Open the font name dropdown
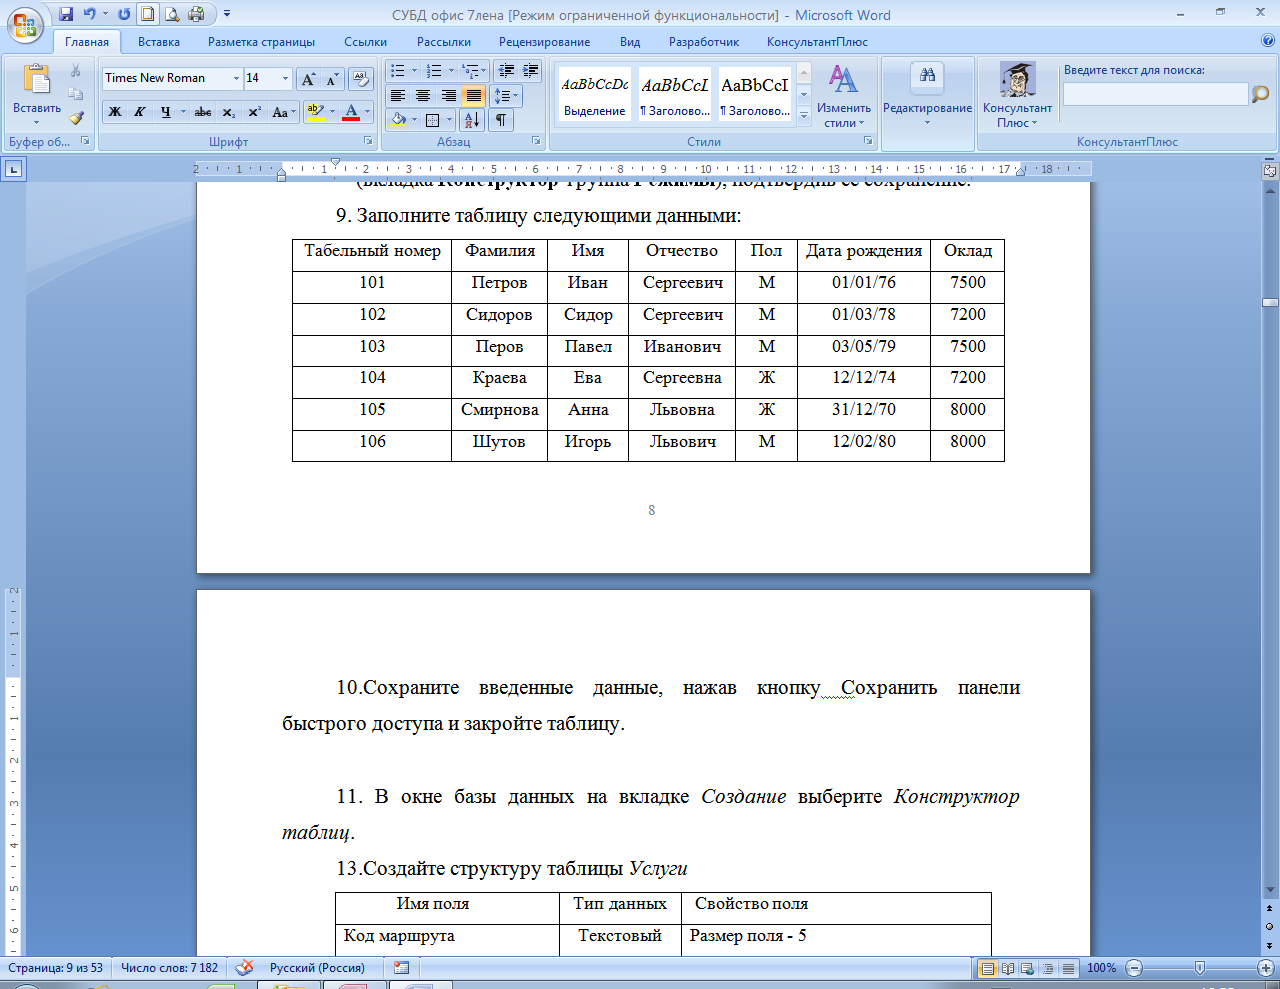Viewport: 1280px width, 989px height. point(237,78)
